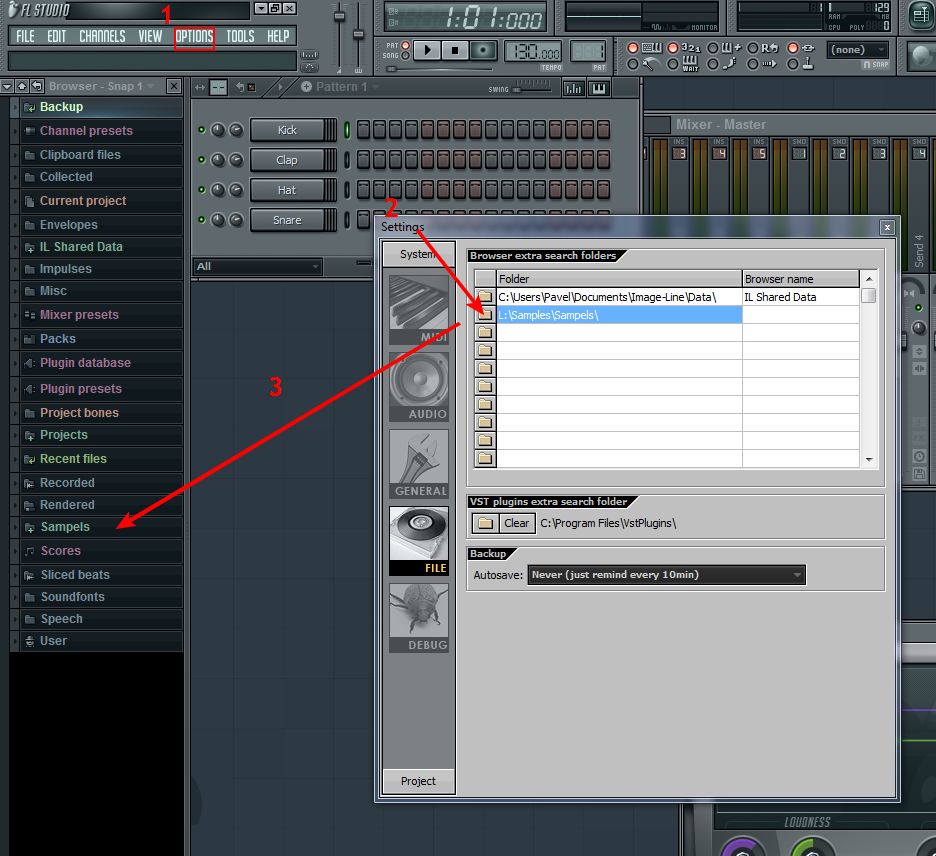Toggle typing keyboard to piano switch
Screen dimensions: 936x856
tap(633, 48)
